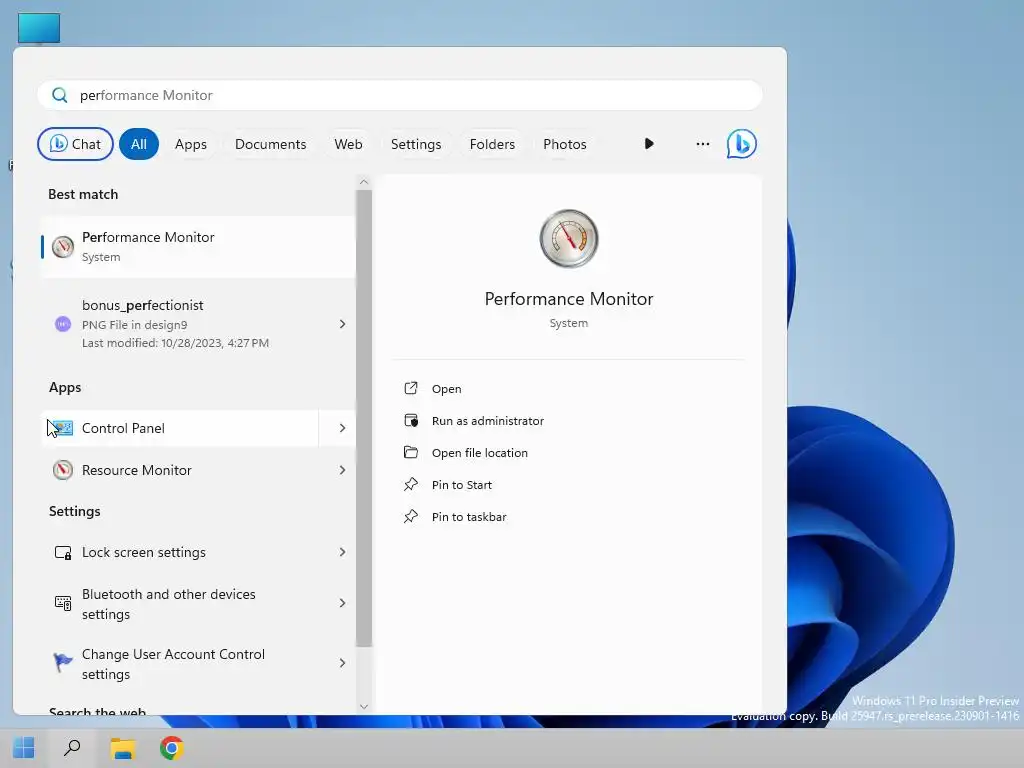This screenshot has height=768, width=1024.
Task: Click the Pin to Start pin icon
Action: pyautogui.click(x=411, y=485)
